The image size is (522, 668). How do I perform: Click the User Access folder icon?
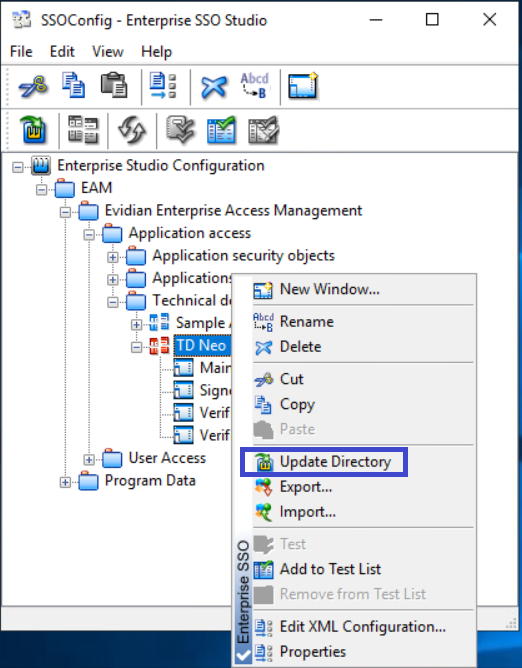(112, 458)
